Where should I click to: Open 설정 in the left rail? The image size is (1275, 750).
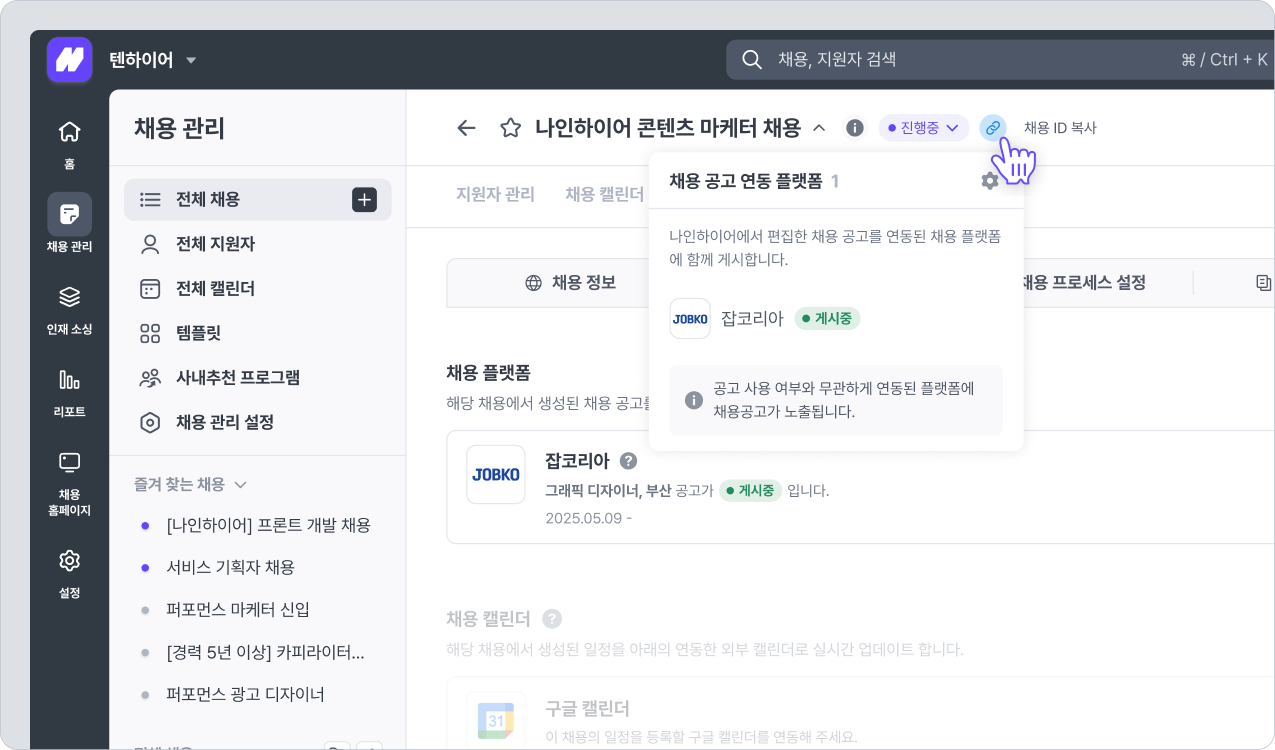pyautogui.click(x=69, y=573)
